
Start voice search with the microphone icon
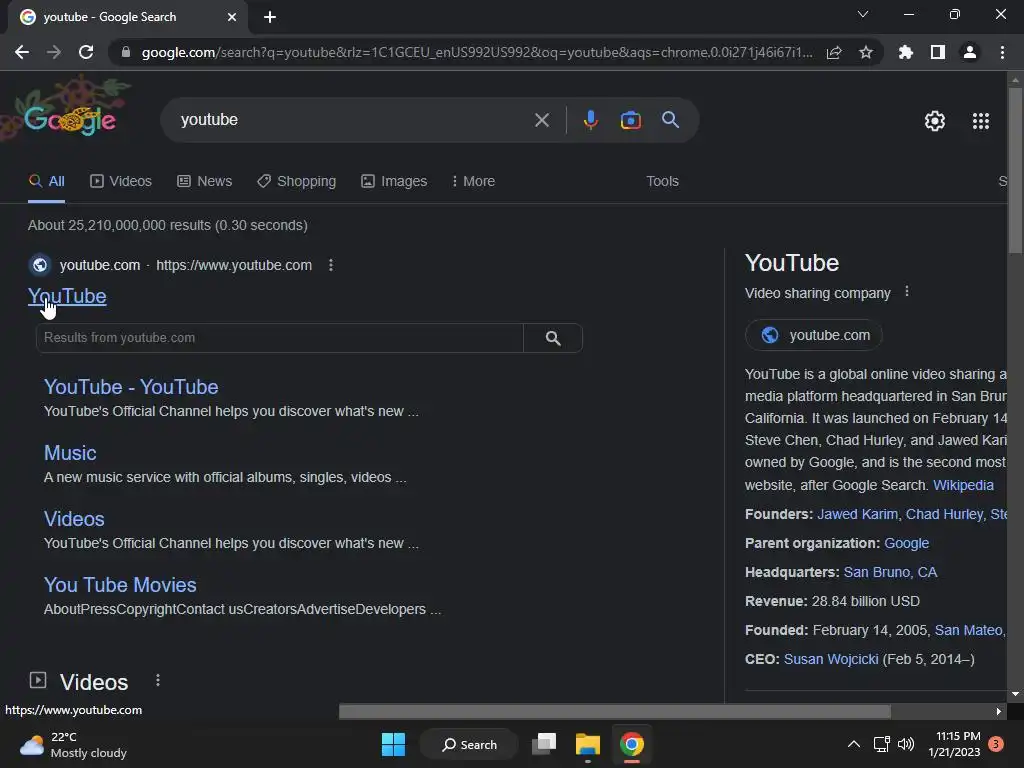(590, 120)
